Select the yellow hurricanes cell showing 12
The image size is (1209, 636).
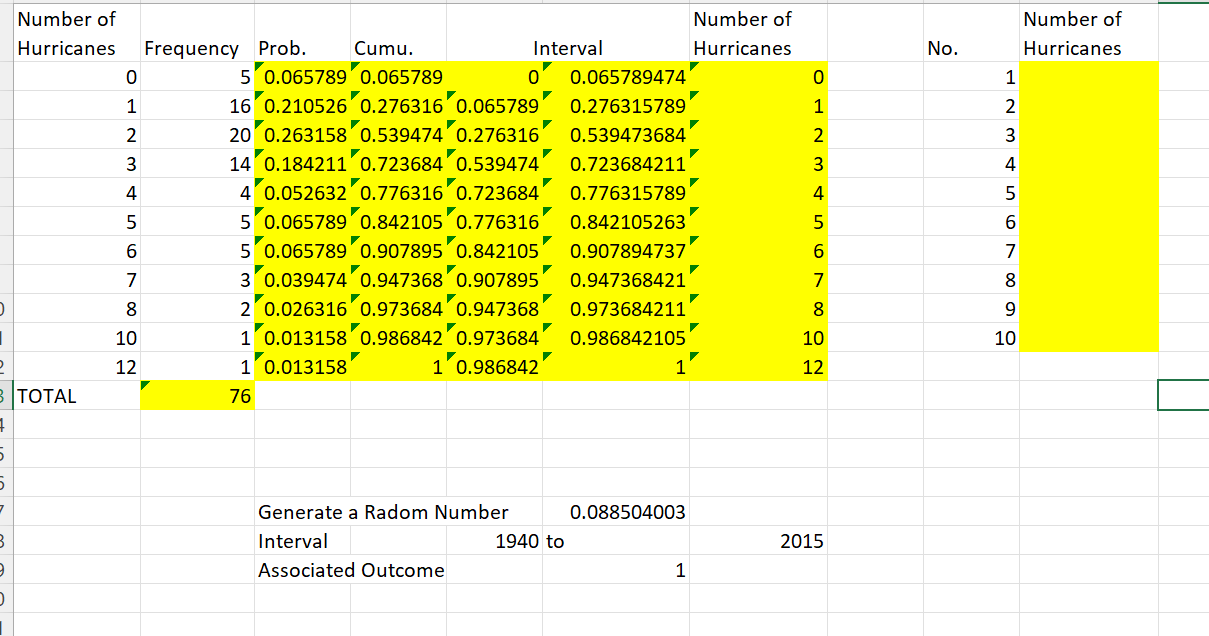758,367
